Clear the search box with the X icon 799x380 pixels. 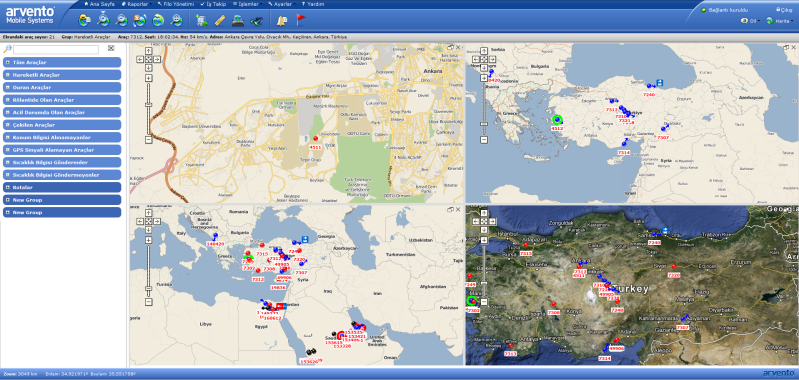coord(111,48)
